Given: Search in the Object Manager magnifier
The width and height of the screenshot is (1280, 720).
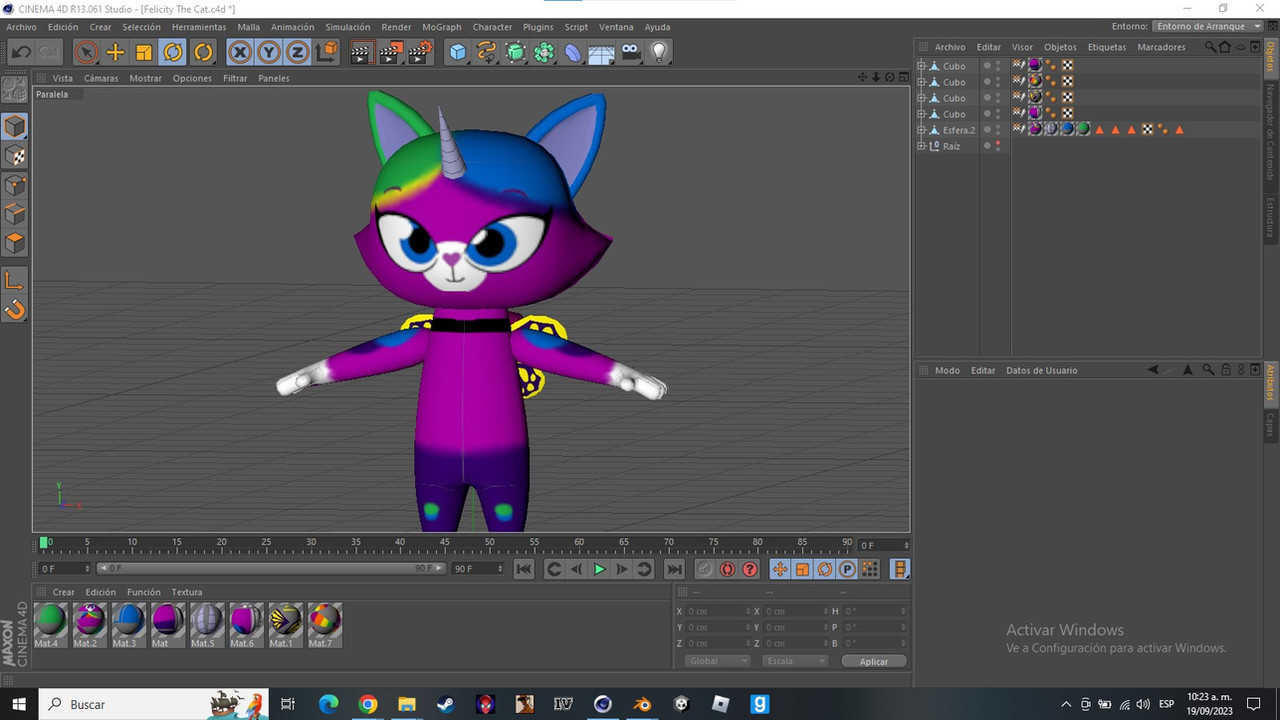Looking at the screenshot, I should [1210, 47].
